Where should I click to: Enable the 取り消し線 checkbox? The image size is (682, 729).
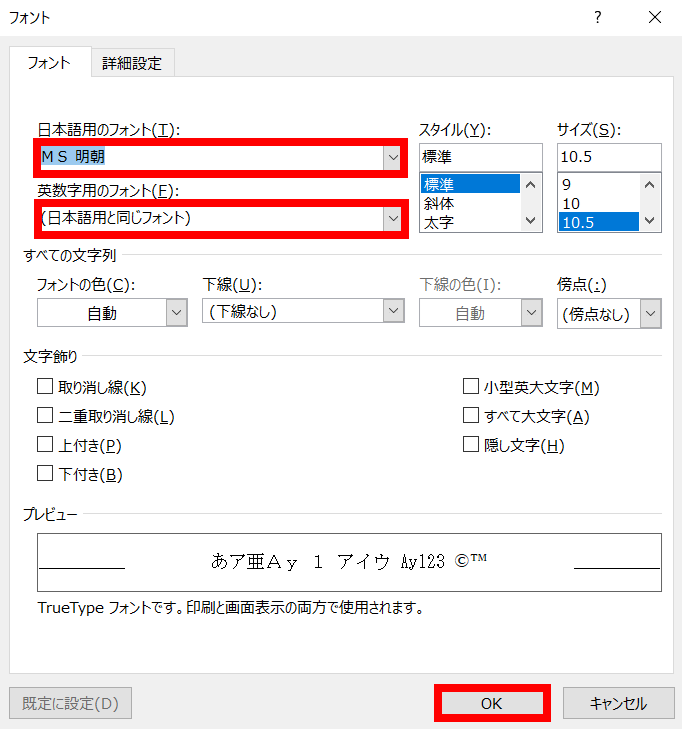coord(45,386)
